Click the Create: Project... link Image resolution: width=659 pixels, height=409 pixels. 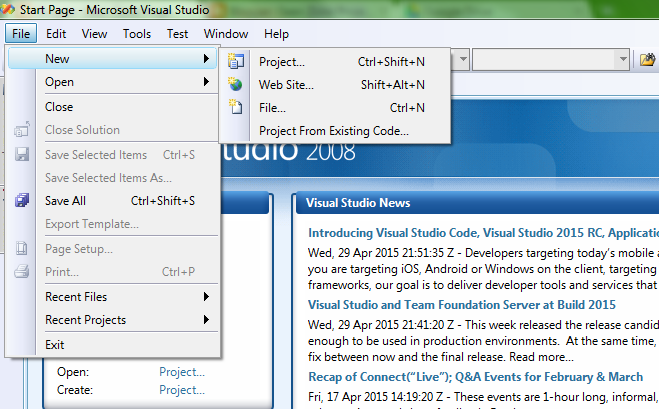pyautogui.click(x=182, y=390)
